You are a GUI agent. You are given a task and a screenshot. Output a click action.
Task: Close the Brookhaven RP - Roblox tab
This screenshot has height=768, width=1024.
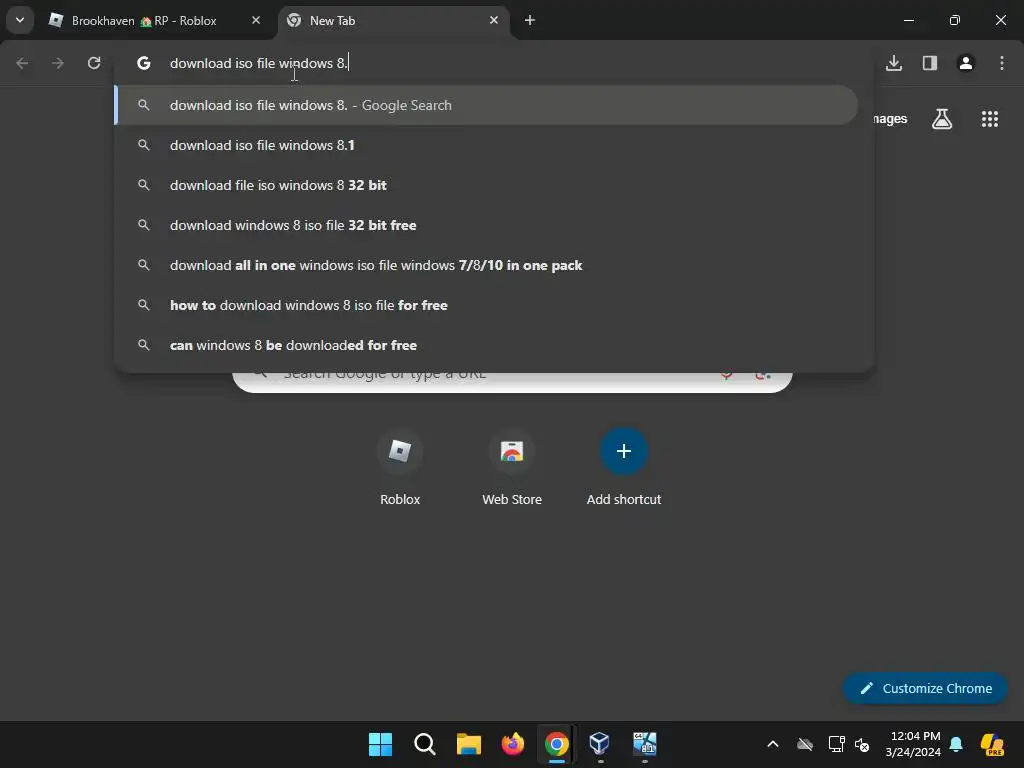click(x=256, y=20)
